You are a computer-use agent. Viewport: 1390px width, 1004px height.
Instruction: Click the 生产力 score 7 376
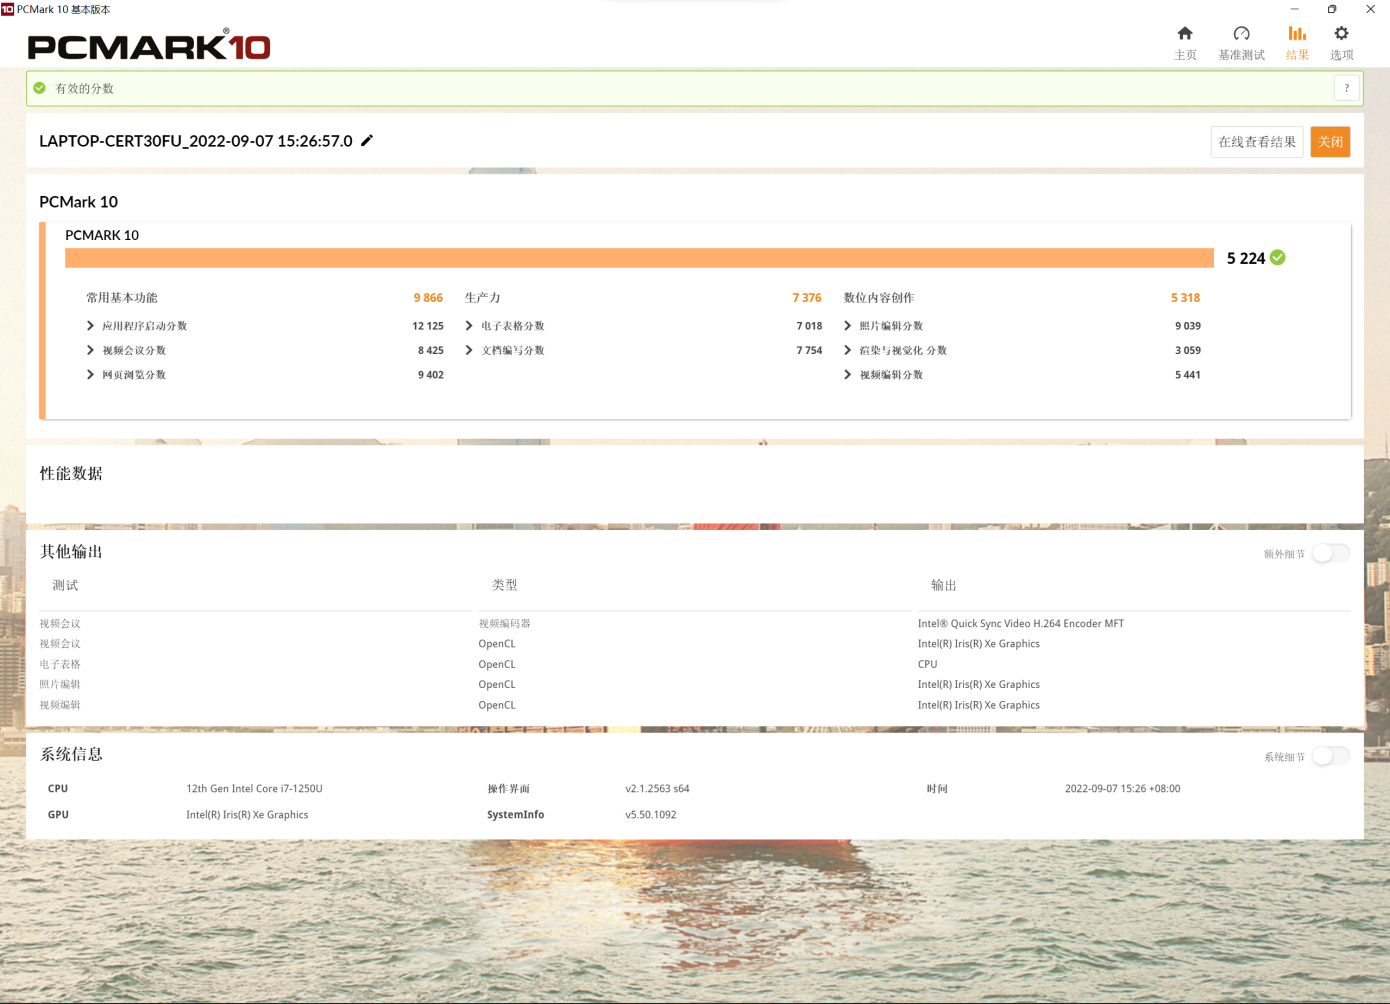click(x=807, y=298)
